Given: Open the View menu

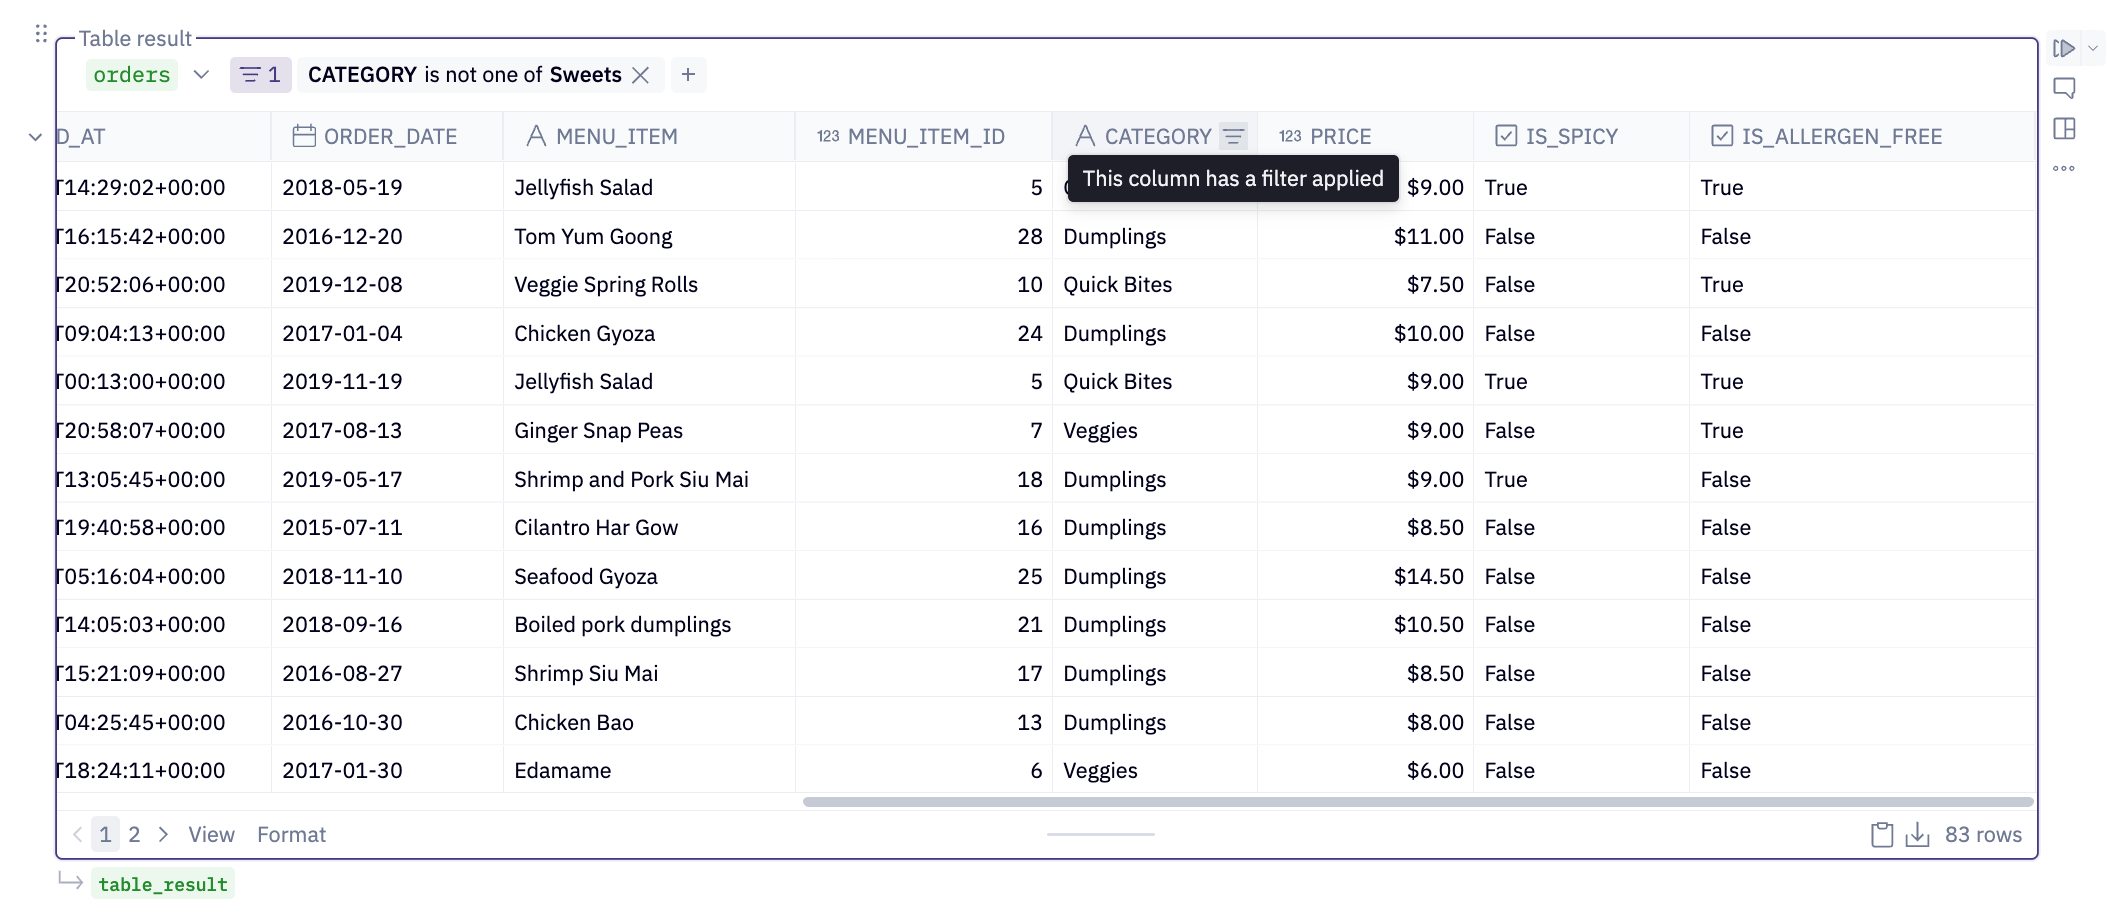Looking at the screenshot, I should pyautogui.click(x=211, y=835).
